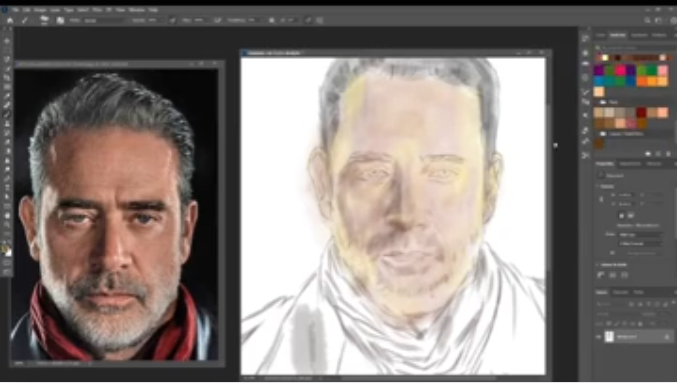Image resolution: width=677 pixels, height=383 pixels.
Task: Open the layer Kind filter dropdown
Action: coord(611,304)
